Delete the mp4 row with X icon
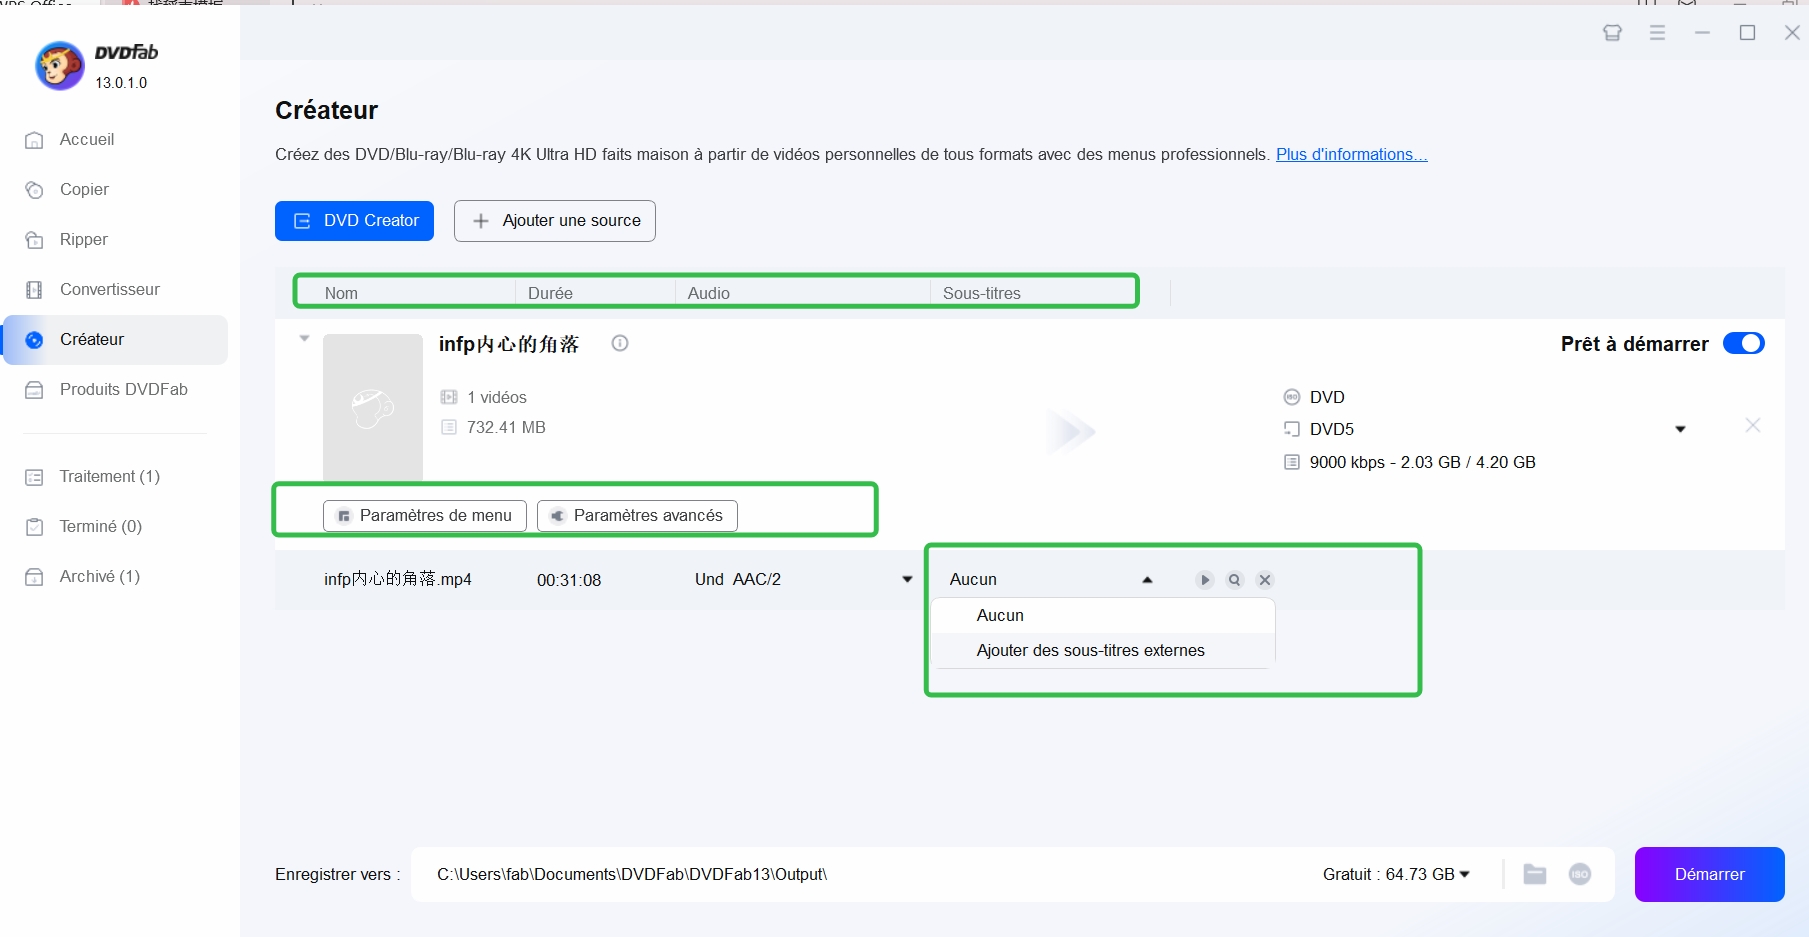 pos(1265,580)
